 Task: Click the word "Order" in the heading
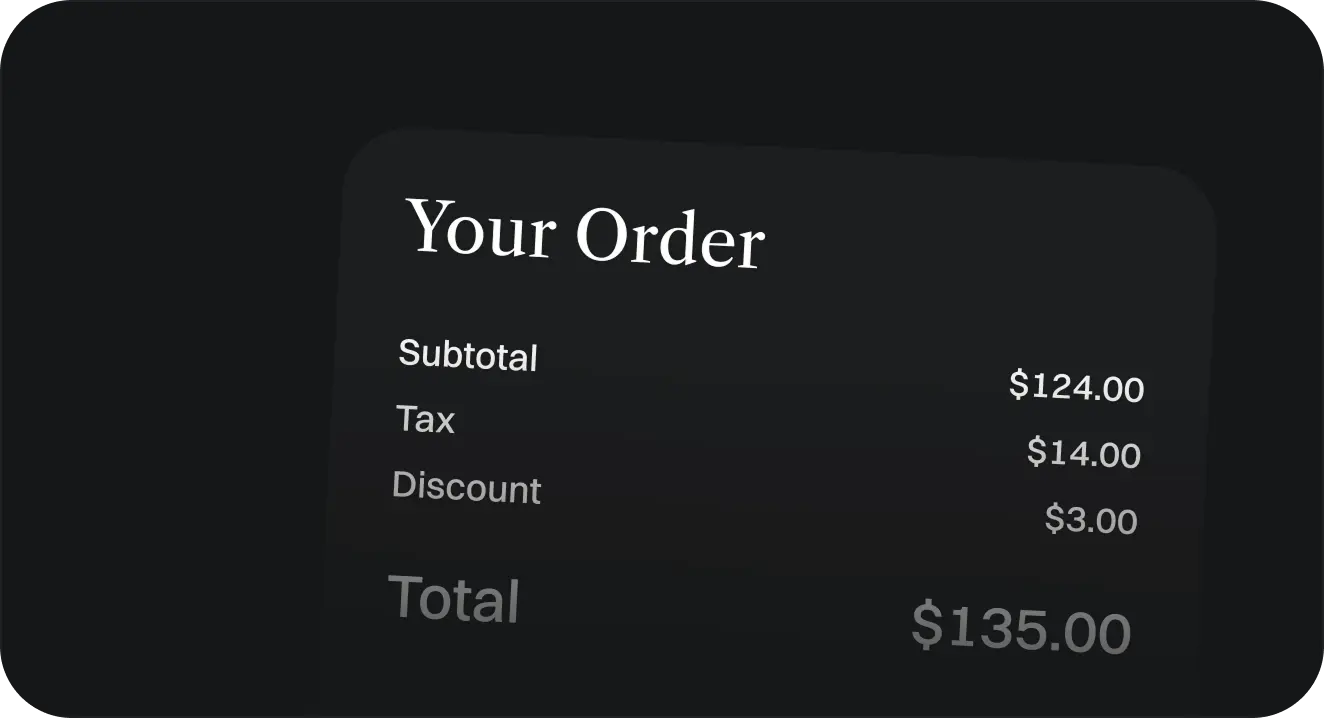(670, 240)
